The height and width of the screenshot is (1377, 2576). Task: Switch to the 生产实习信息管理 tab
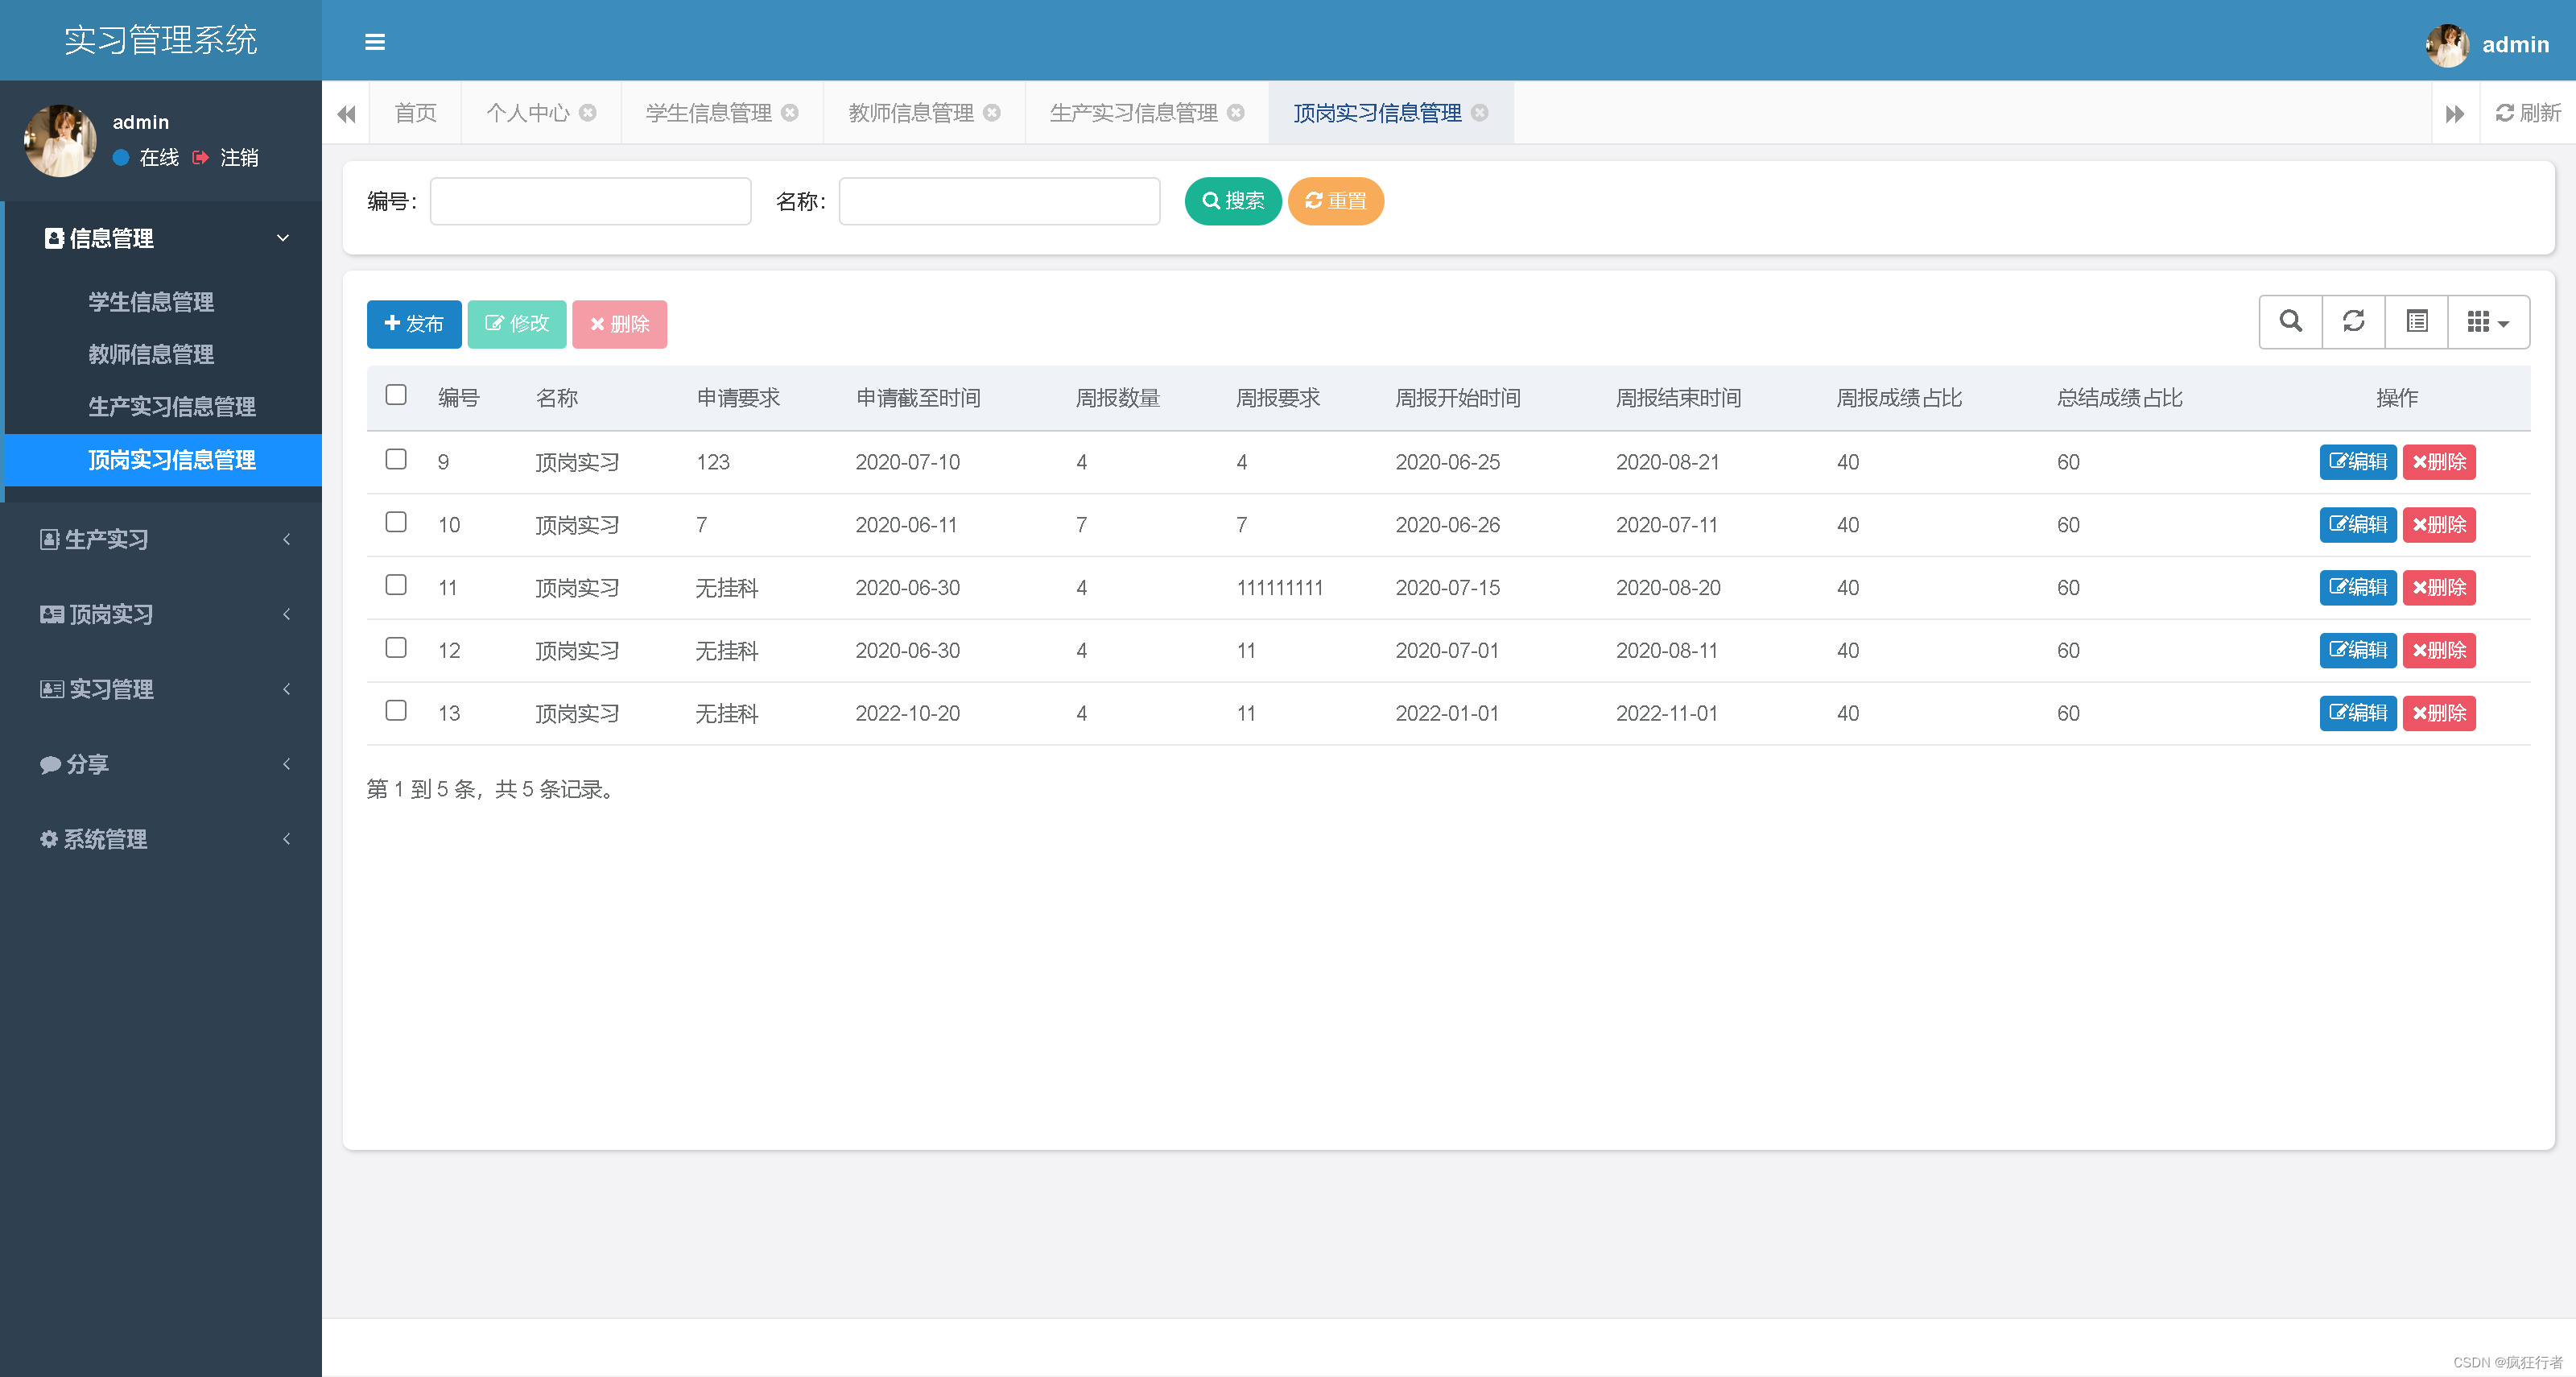[1134, 113]
